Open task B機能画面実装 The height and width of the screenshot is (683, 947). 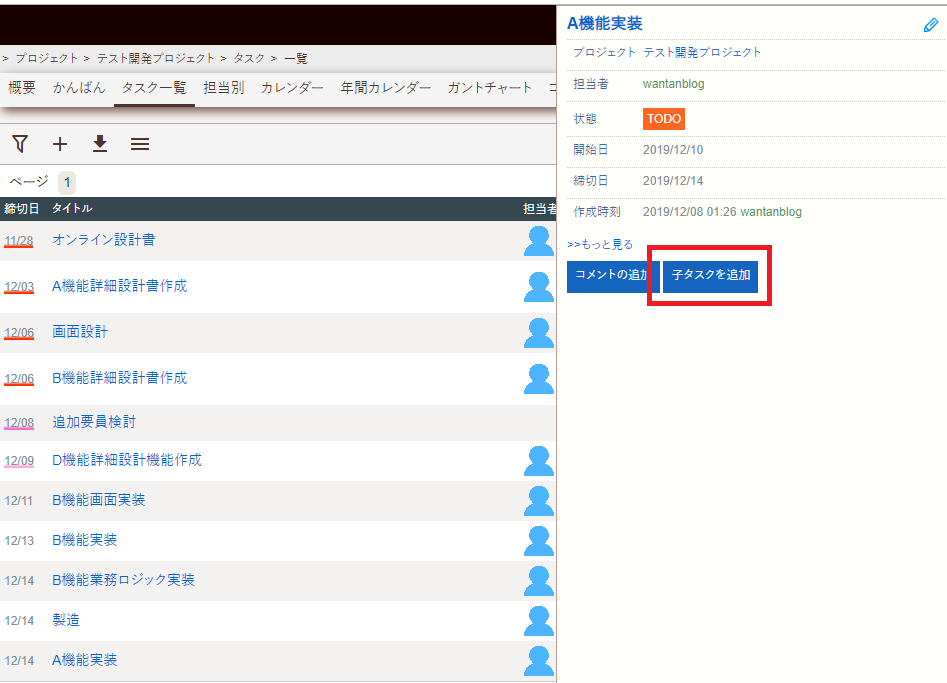pyautogui.click(x=98, y=499)
